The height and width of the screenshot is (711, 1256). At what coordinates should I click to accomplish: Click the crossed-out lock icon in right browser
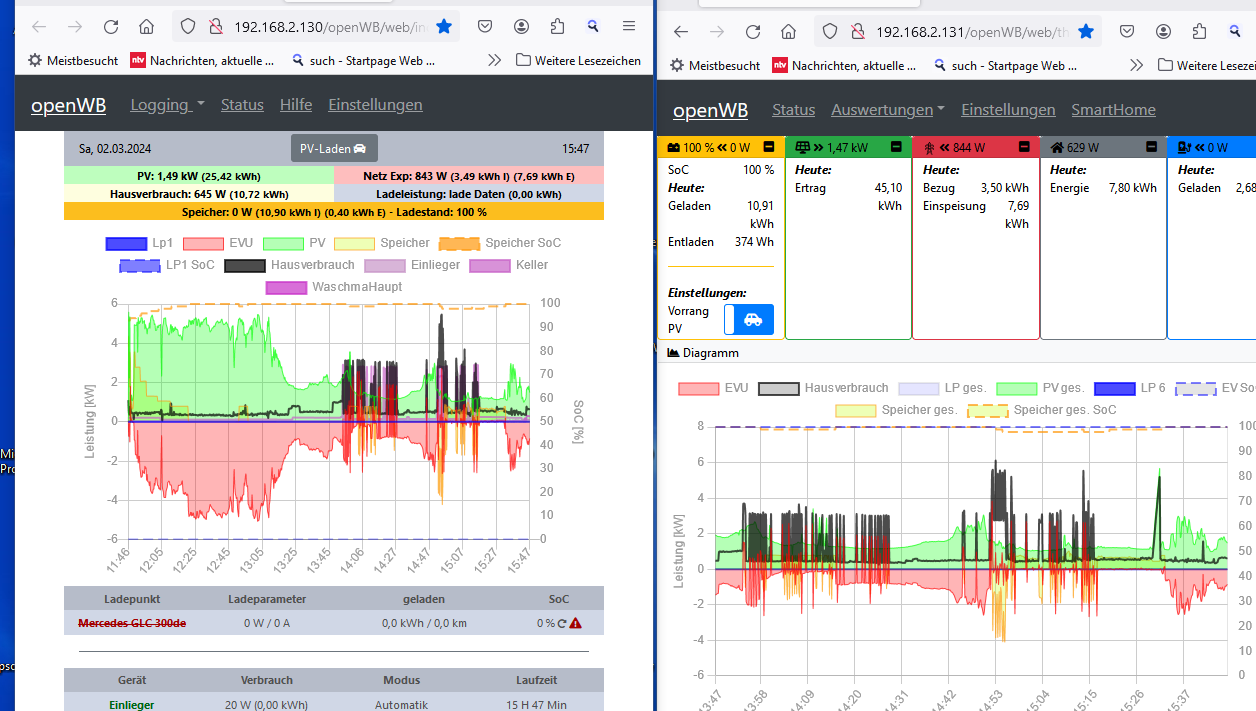(x=856, y=32)
